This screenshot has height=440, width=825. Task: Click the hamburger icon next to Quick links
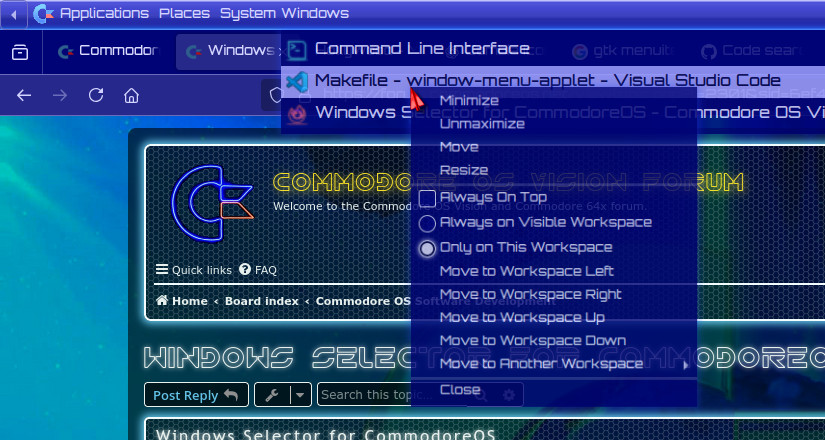(x=162, y=270)
